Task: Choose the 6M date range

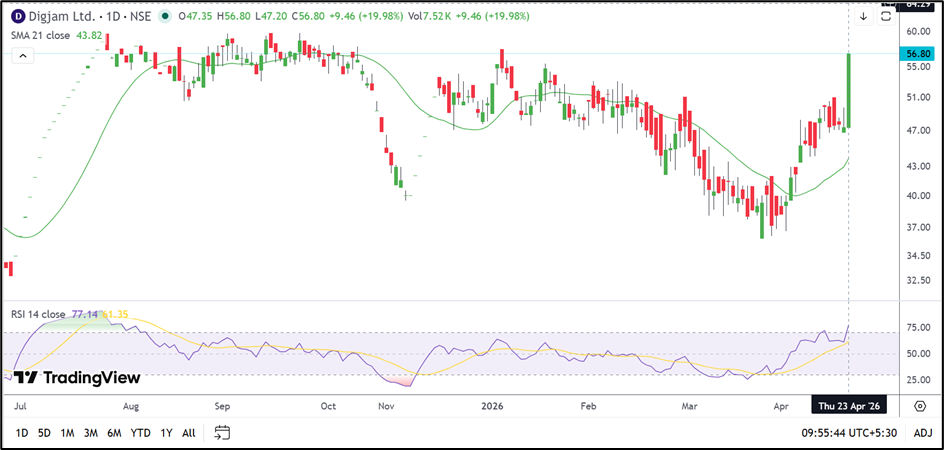Action: pyautogui.click(x=115, y=433)
